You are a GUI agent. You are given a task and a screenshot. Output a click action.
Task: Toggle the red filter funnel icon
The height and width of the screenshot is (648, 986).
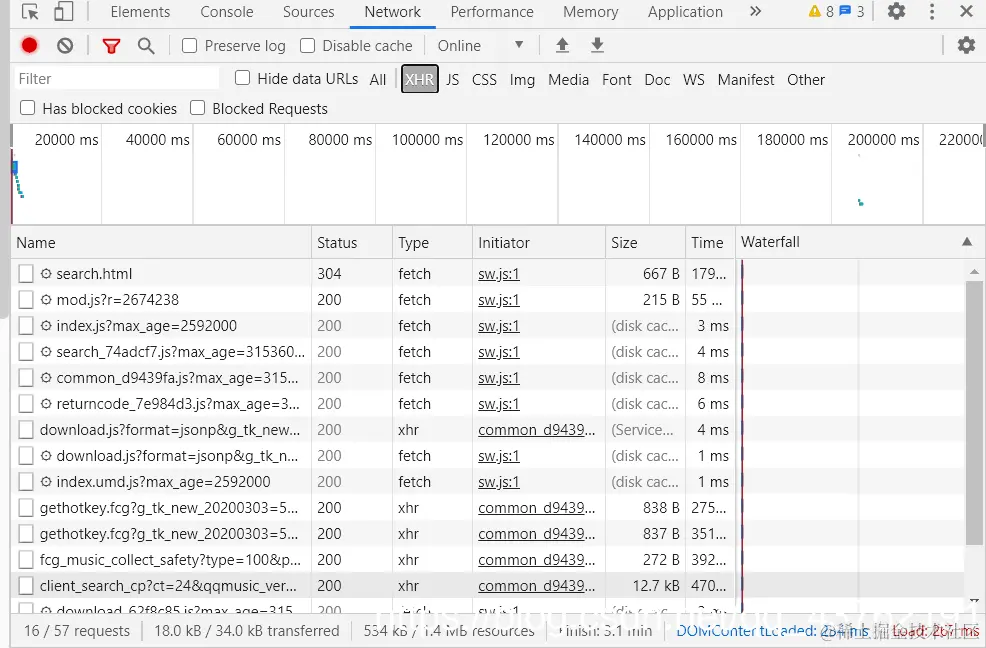click(111, 46)
